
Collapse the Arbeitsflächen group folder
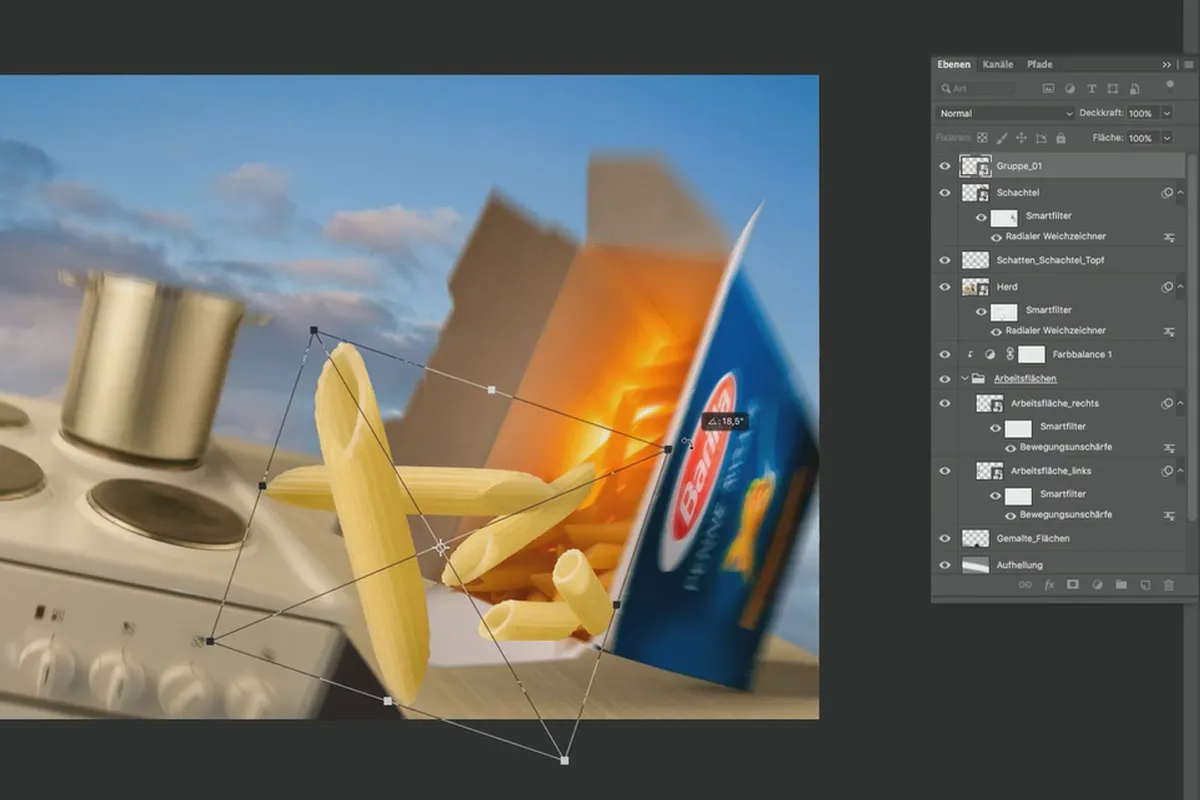pyautogui.click(x=965, y=379)
